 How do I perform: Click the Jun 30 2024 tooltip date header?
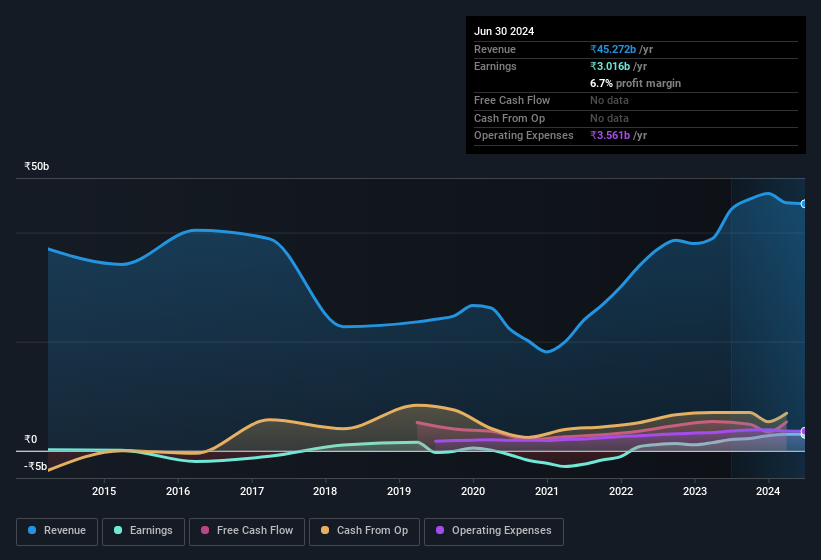click(x=504, y=31)
